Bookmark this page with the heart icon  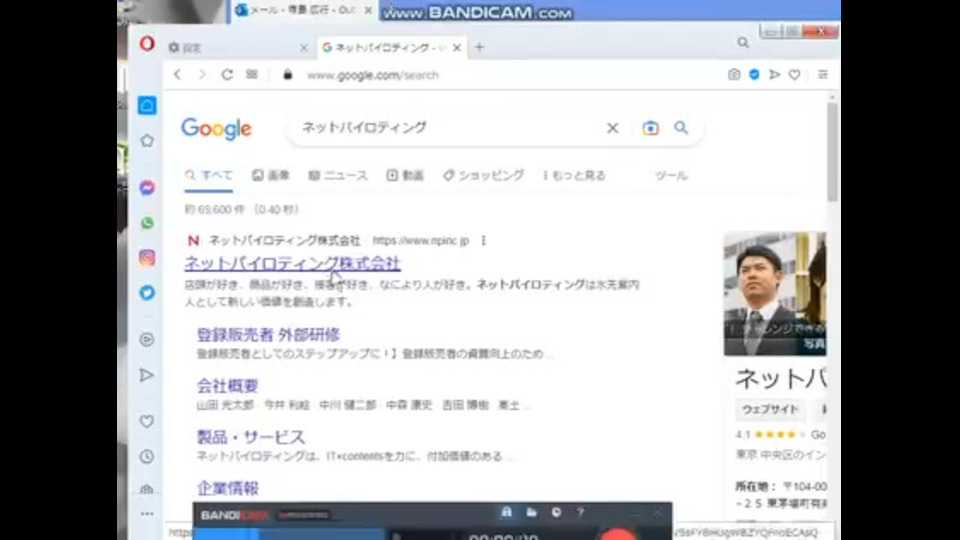(x=794, y=75)
